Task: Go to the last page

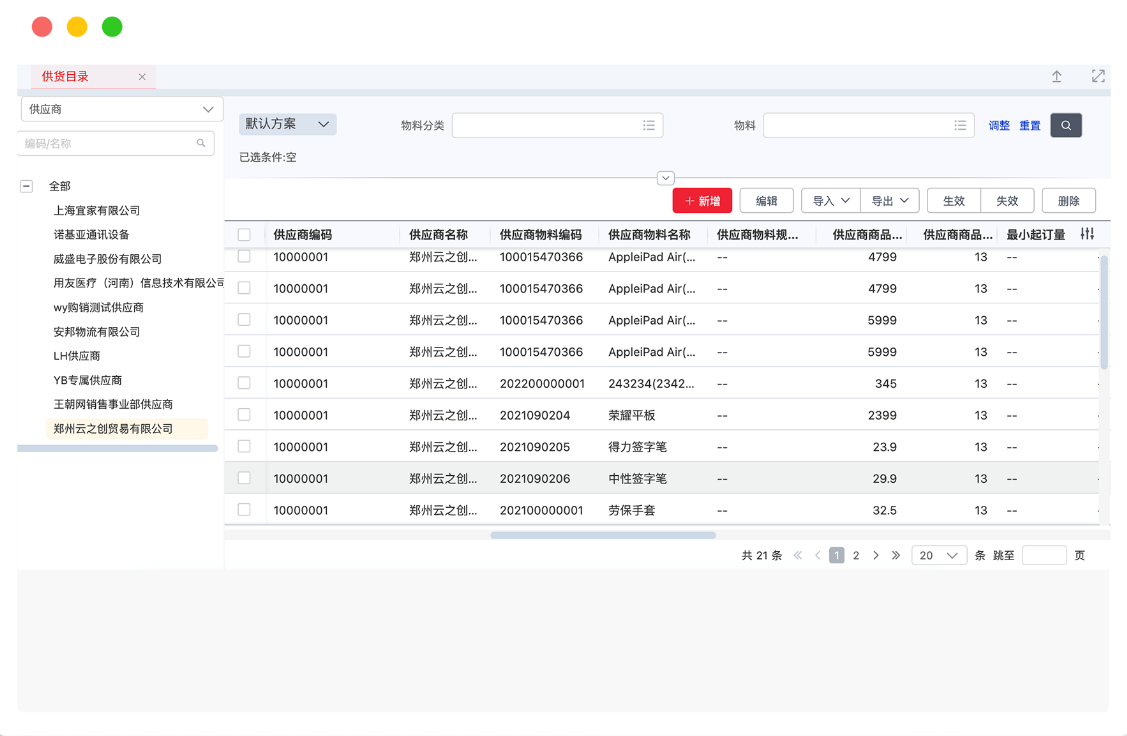Action: (896, 555)
